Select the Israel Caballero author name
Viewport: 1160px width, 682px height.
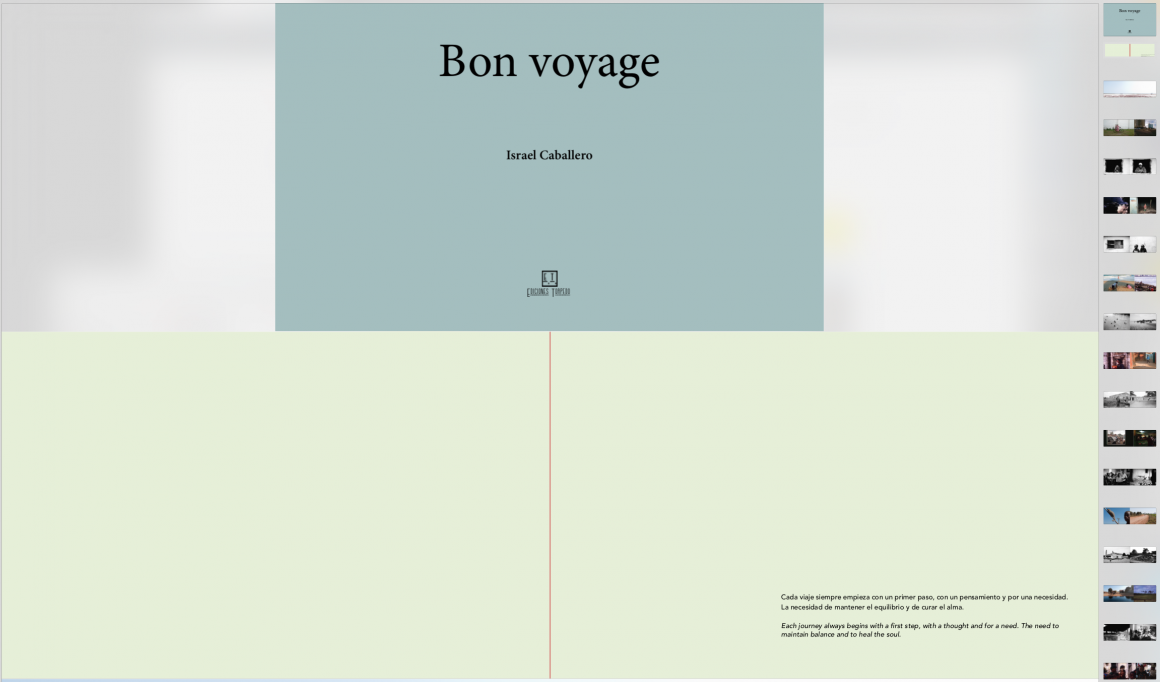(549, 155)
